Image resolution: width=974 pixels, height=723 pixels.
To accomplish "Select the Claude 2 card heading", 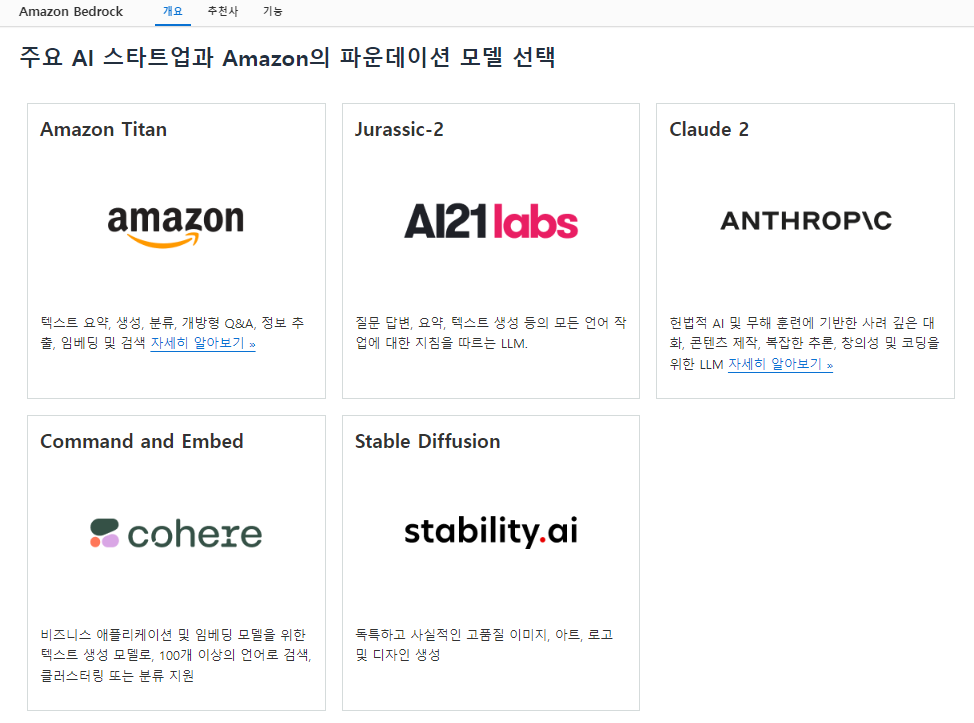I will click(708, 130).
